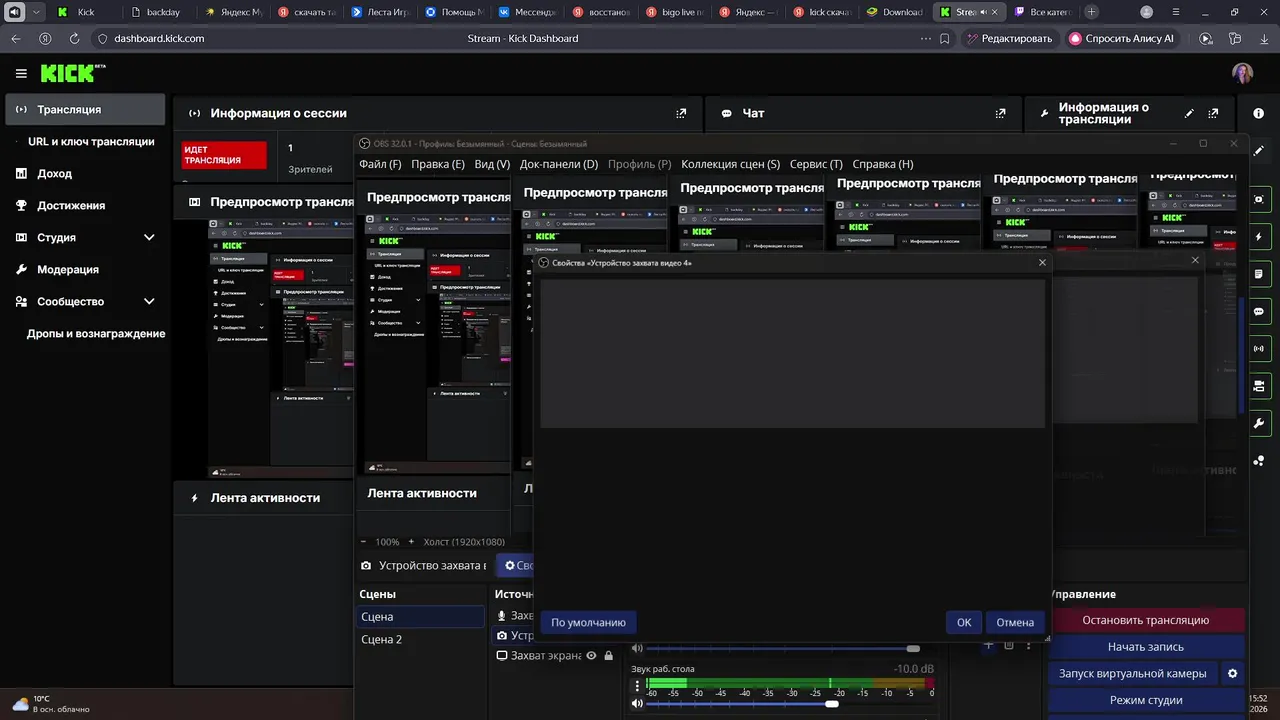Open the Вид (V) menu in OBS
This screenshot has width=1280, height=720.
pyautogui.click(x=492, y=164)
